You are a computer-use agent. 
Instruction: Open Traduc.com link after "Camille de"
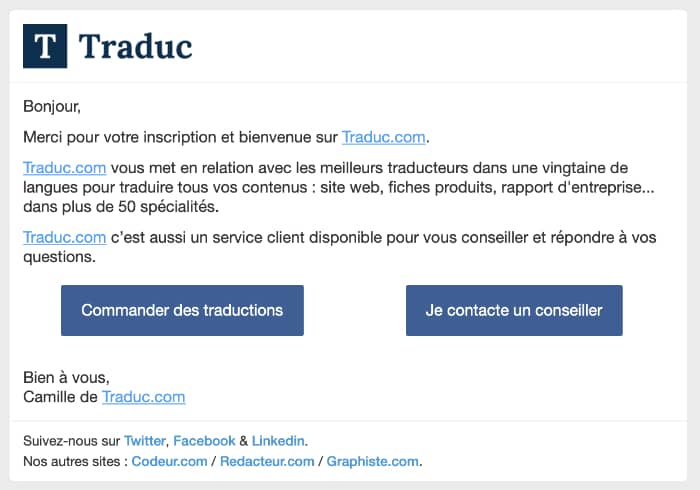coord(143,397)
